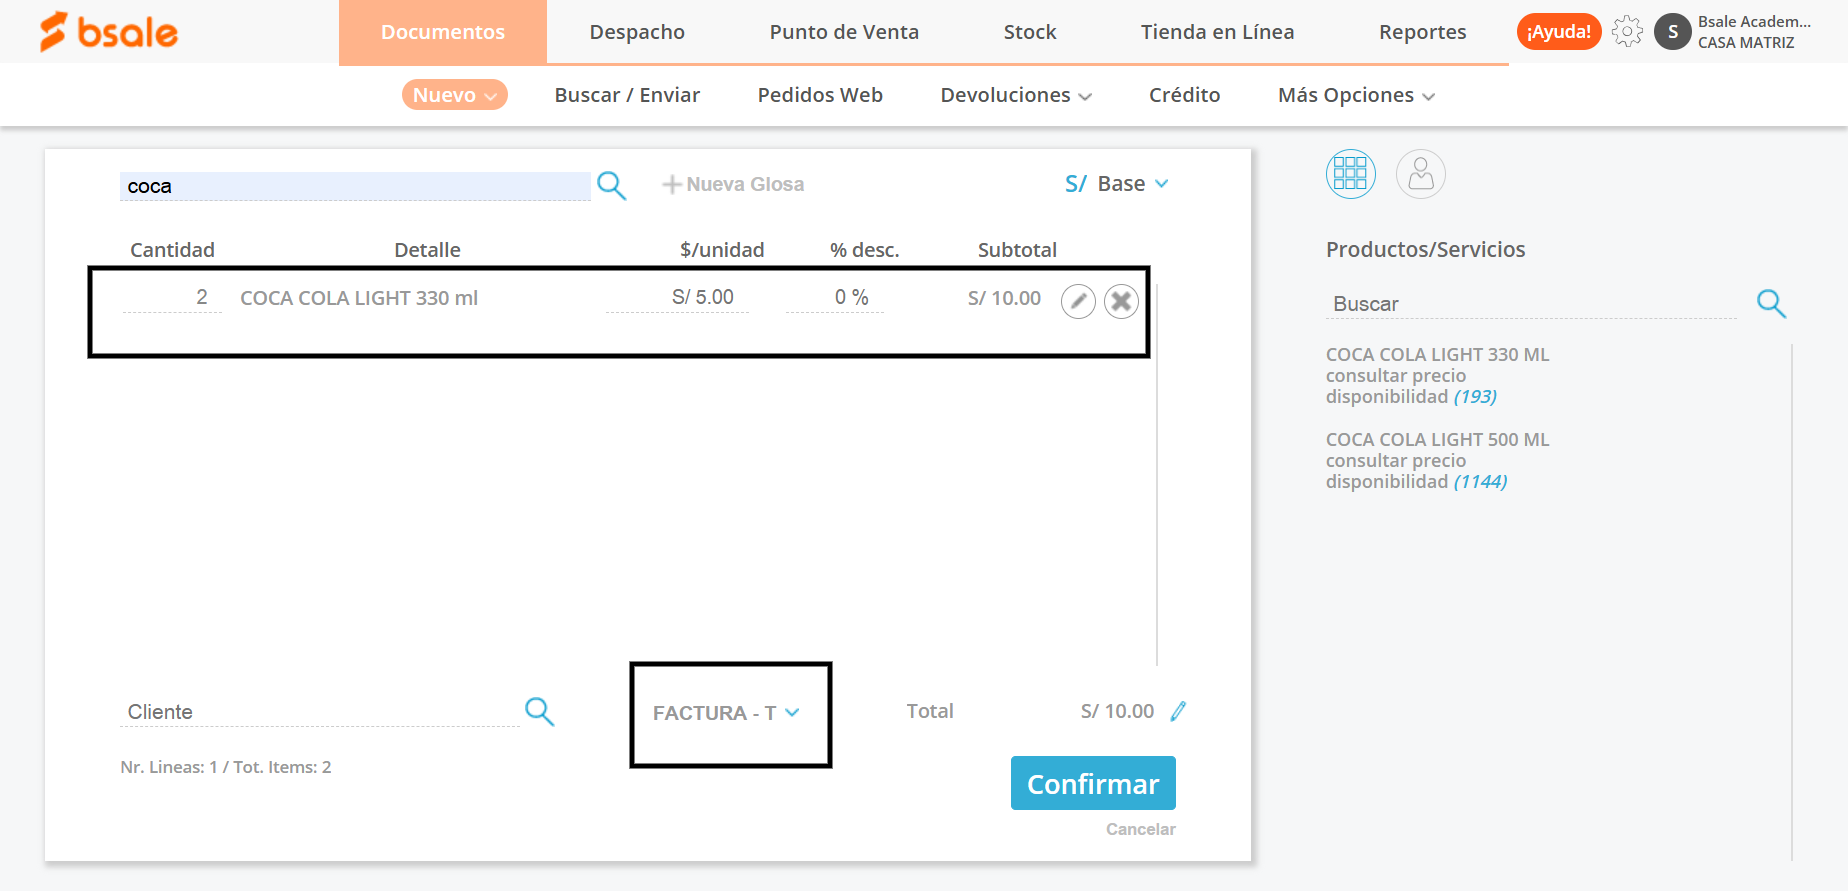
Task: Open Pedidos Web submenu
Action: tap(820, 95)
